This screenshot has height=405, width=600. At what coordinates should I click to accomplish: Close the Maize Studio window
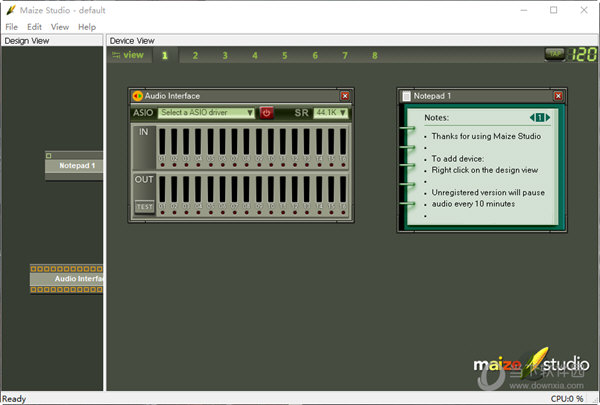584,10
